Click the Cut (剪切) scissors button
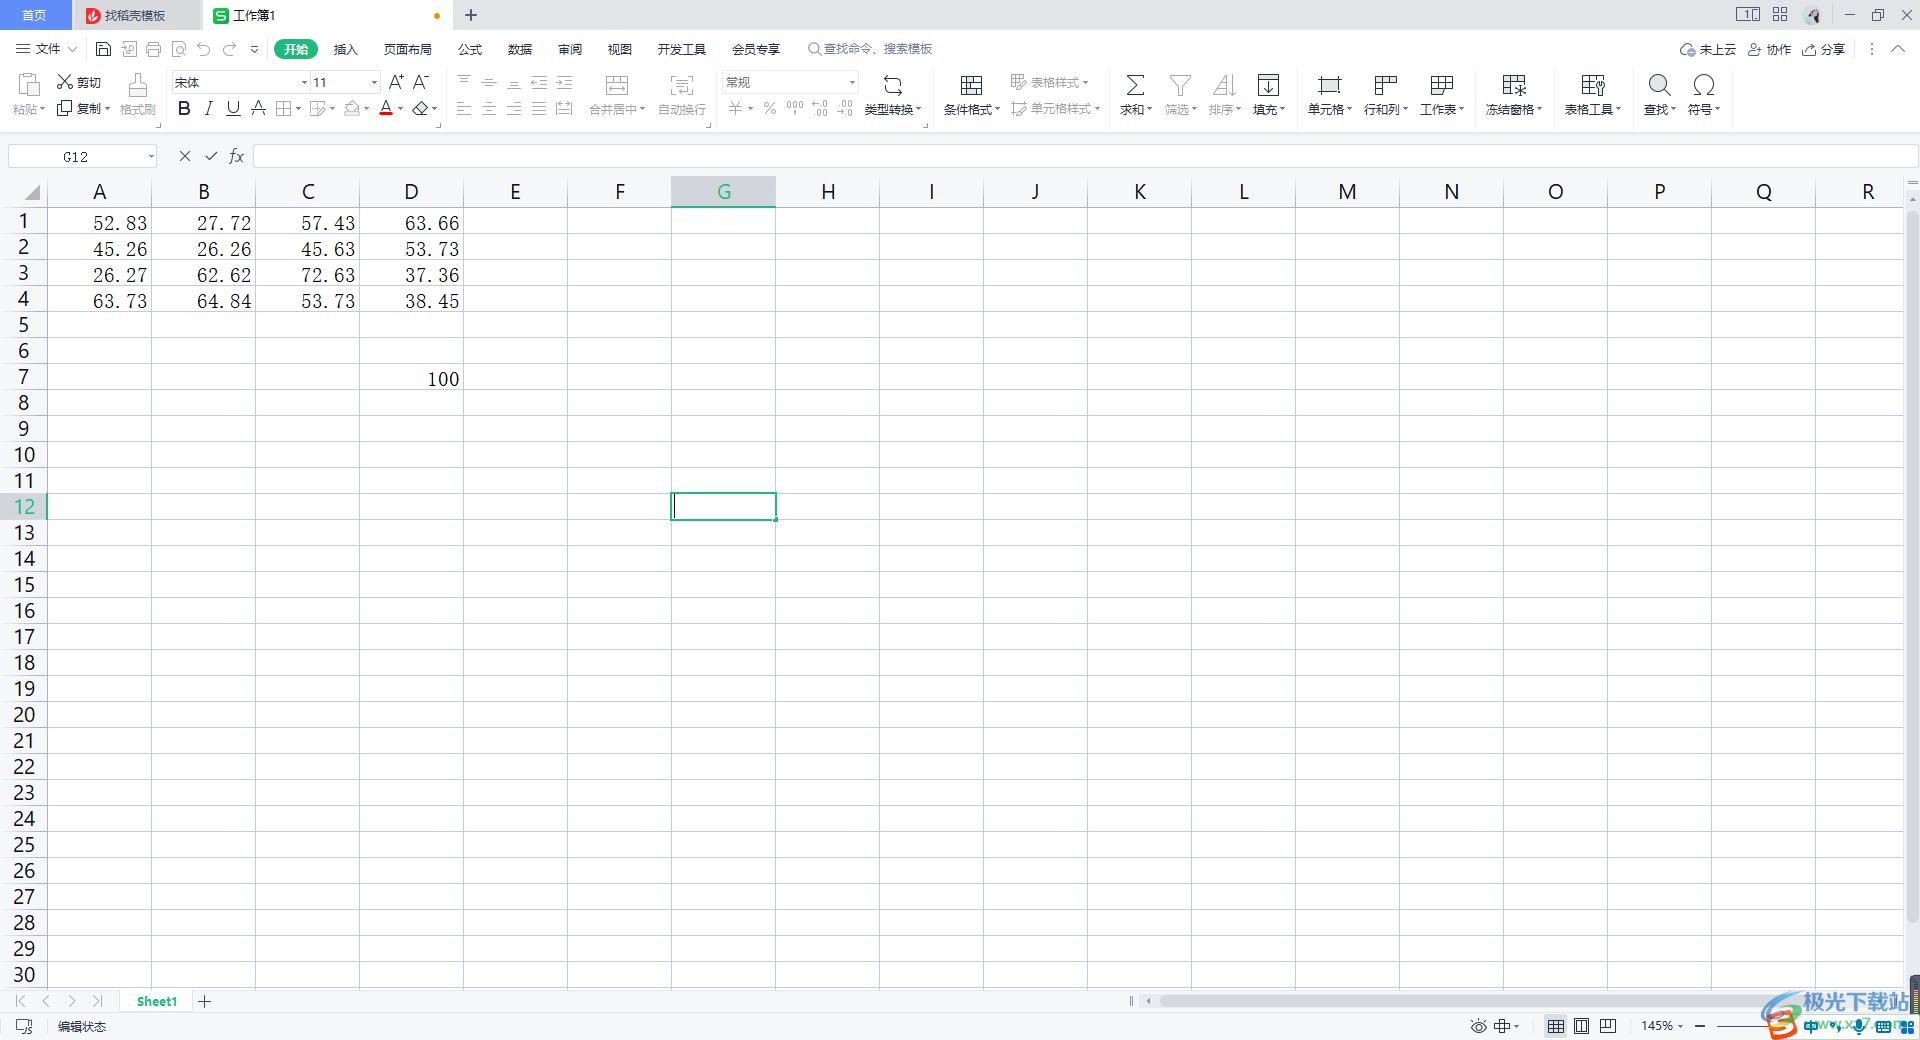The width and height of the screenshot is (1920, 1040). [79, 82]
